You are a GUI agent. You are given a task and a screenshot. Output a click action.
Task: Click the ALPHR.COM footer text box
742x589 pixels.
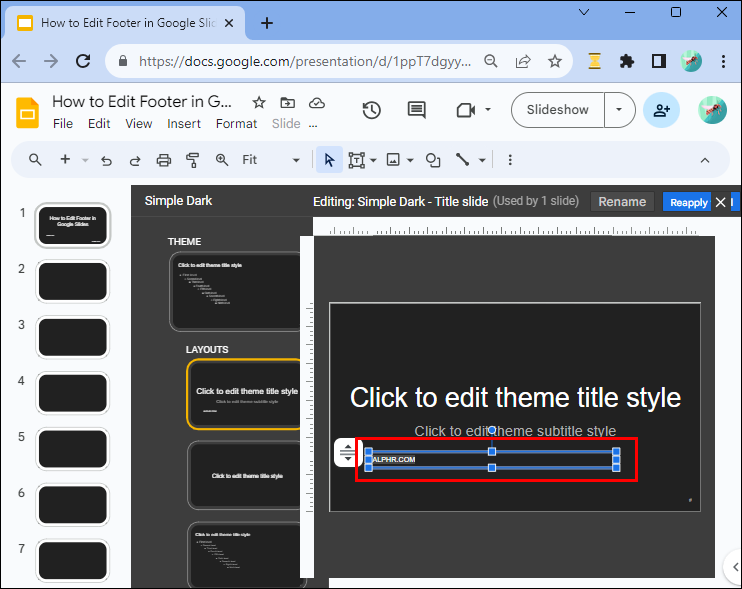tap(492, 459)
